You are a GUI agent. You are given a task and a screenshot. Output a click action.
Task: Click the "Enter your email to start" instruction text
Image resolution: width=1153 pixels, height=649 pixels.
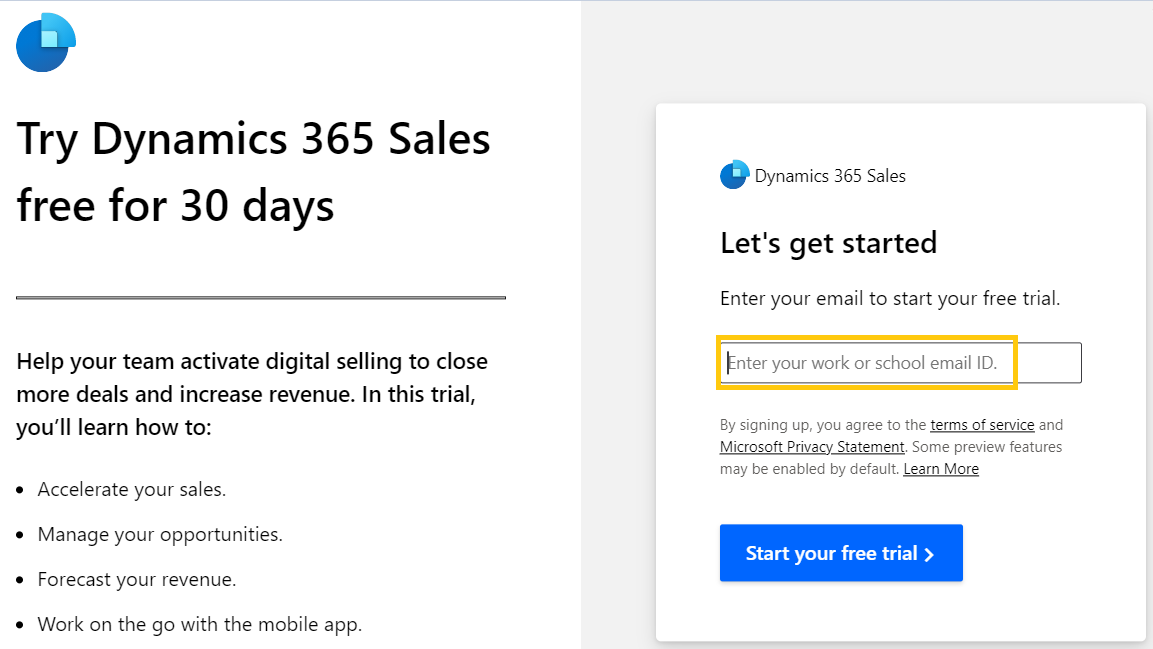pyautogui.click(x=889, y=298)
